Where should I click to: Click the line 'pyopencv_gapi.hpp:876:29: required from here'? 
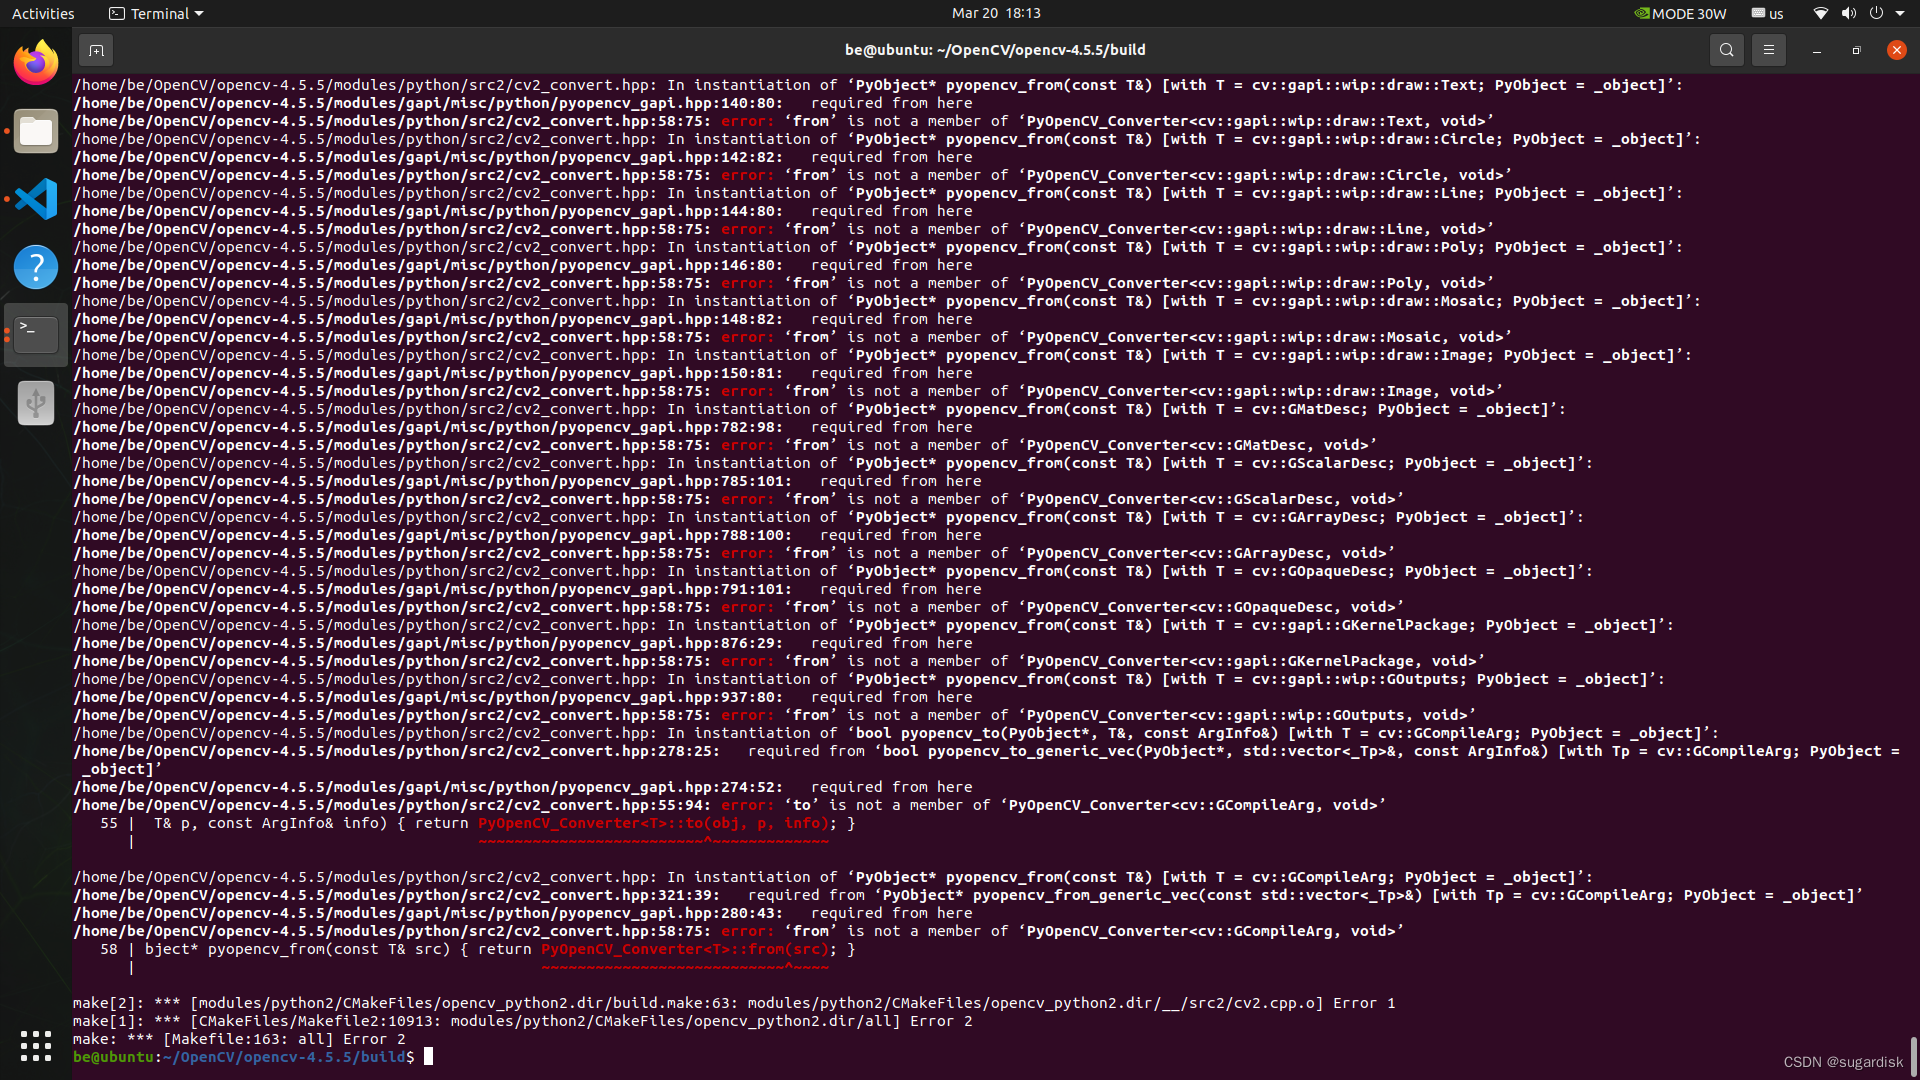[x=523, y=643]
